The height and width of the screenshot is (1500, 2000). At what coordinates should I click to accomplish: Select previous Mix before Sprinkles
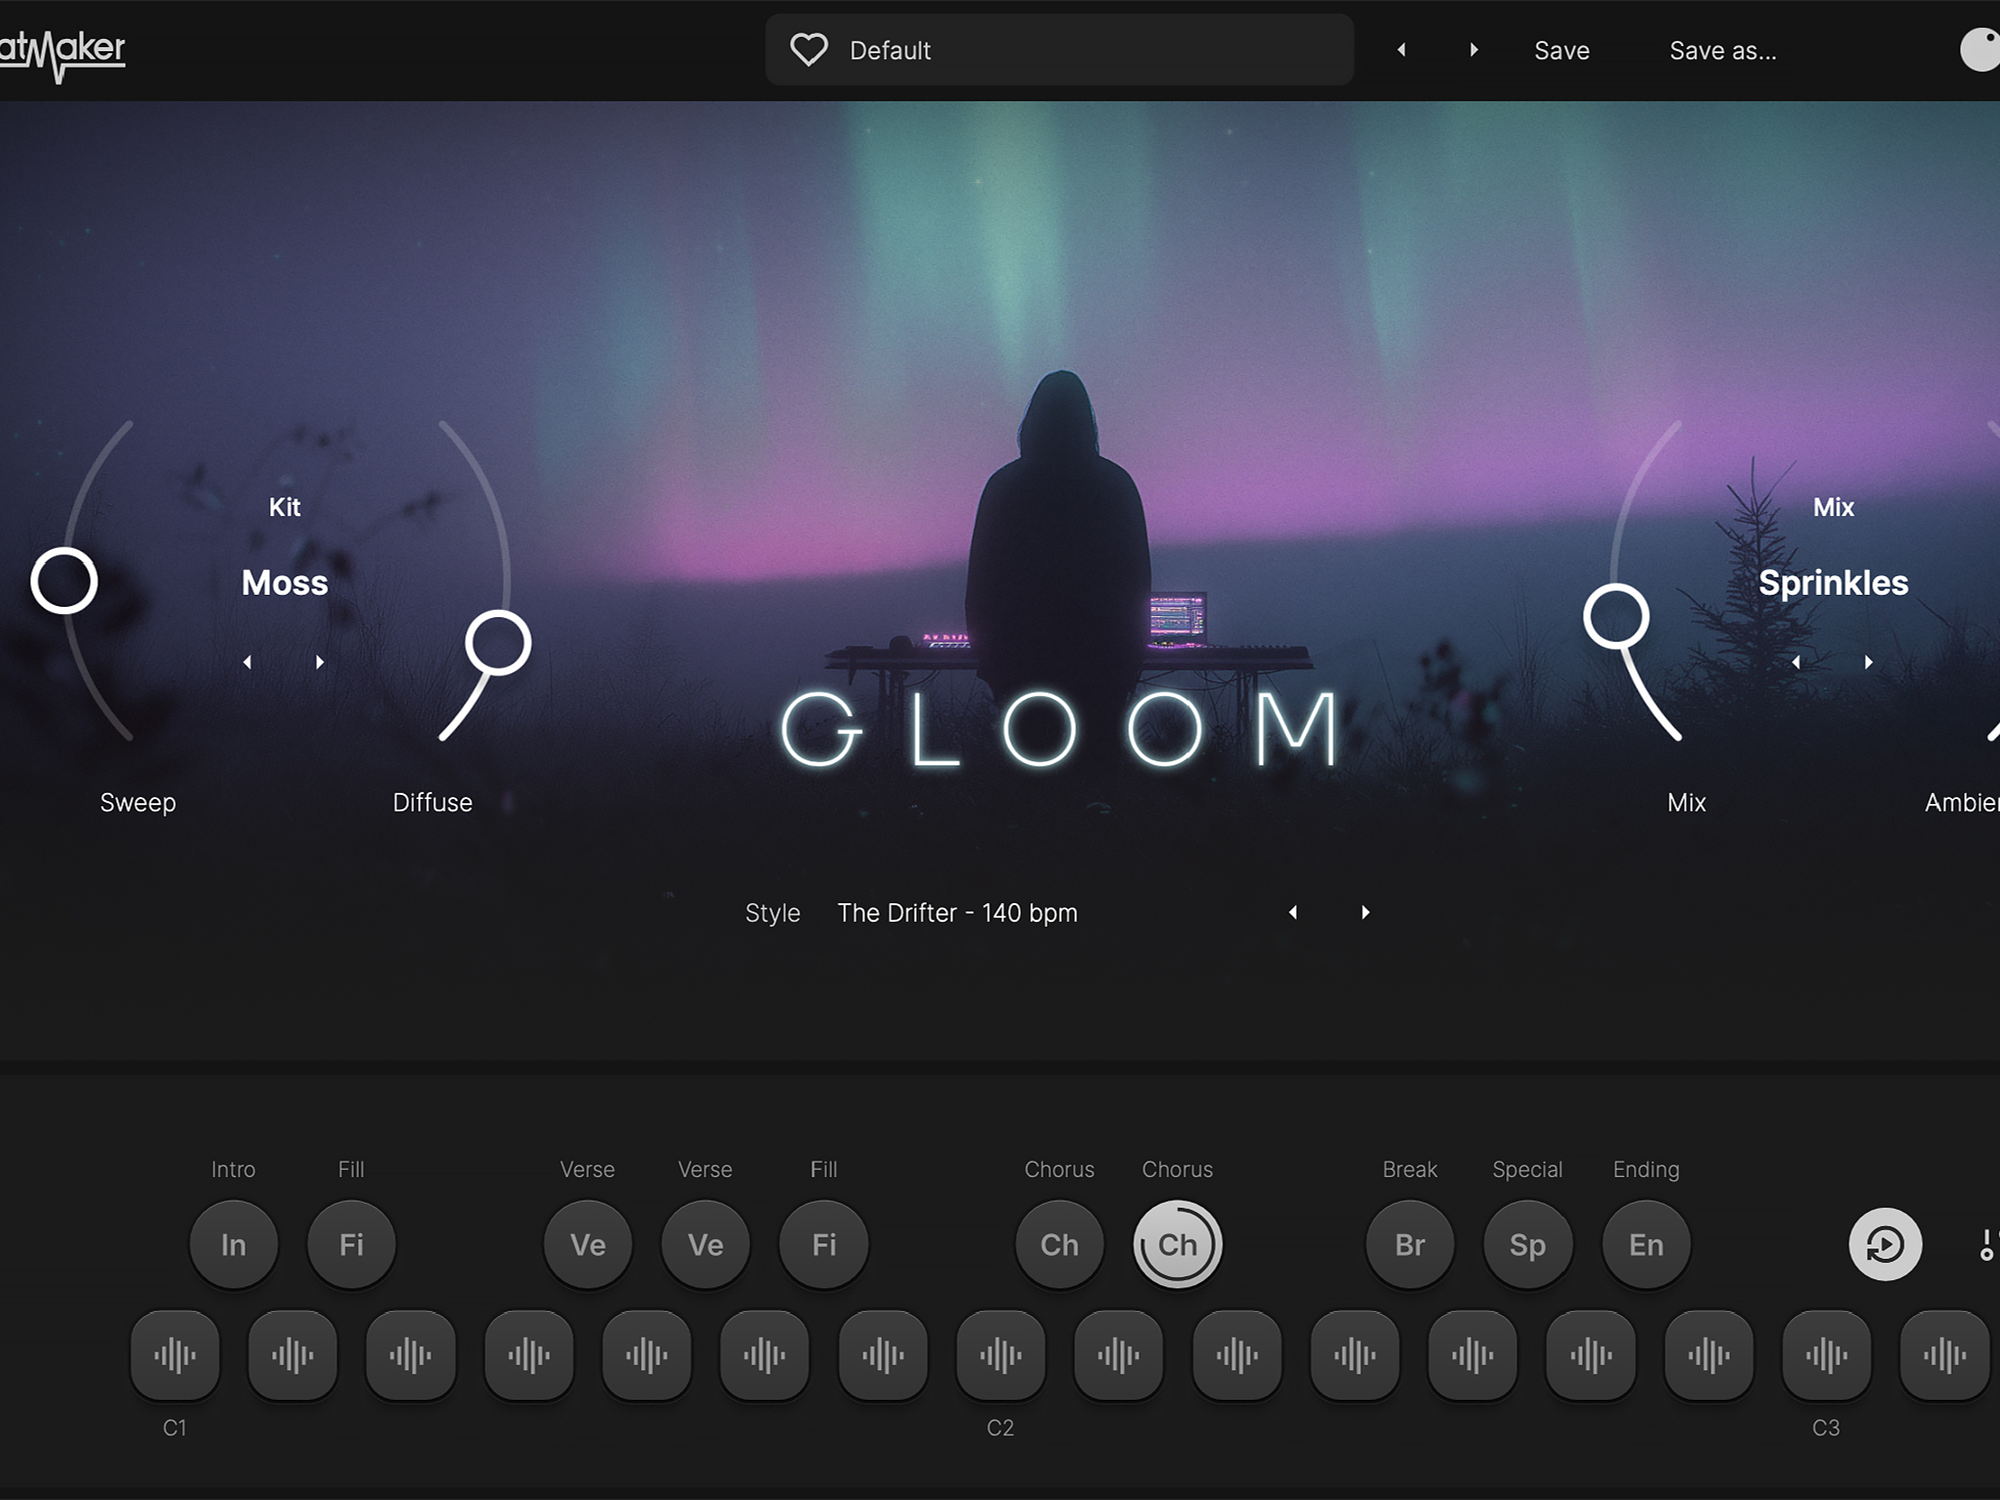click(x=1796, y=662)
